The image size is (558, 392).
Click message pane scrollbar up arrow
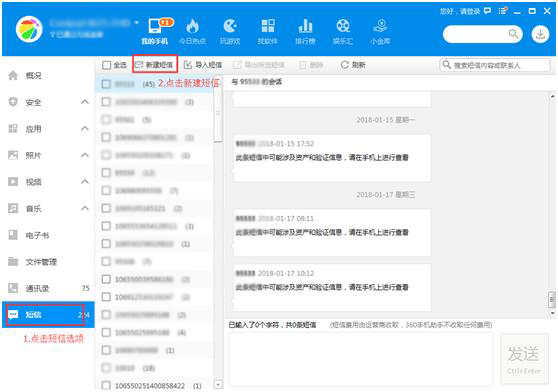coord(552,96)
